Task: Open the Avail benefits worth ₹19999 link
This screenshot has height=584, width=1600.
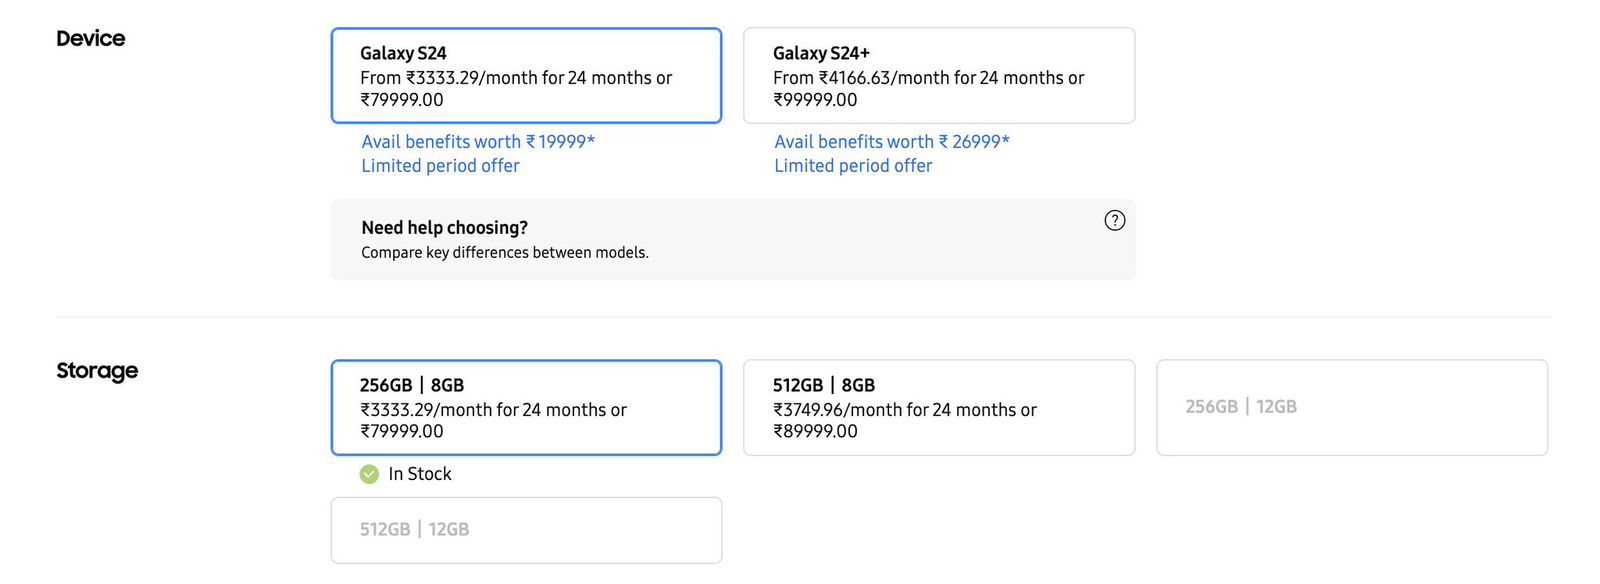Action: pyautogui.click(x=478, y=142)
